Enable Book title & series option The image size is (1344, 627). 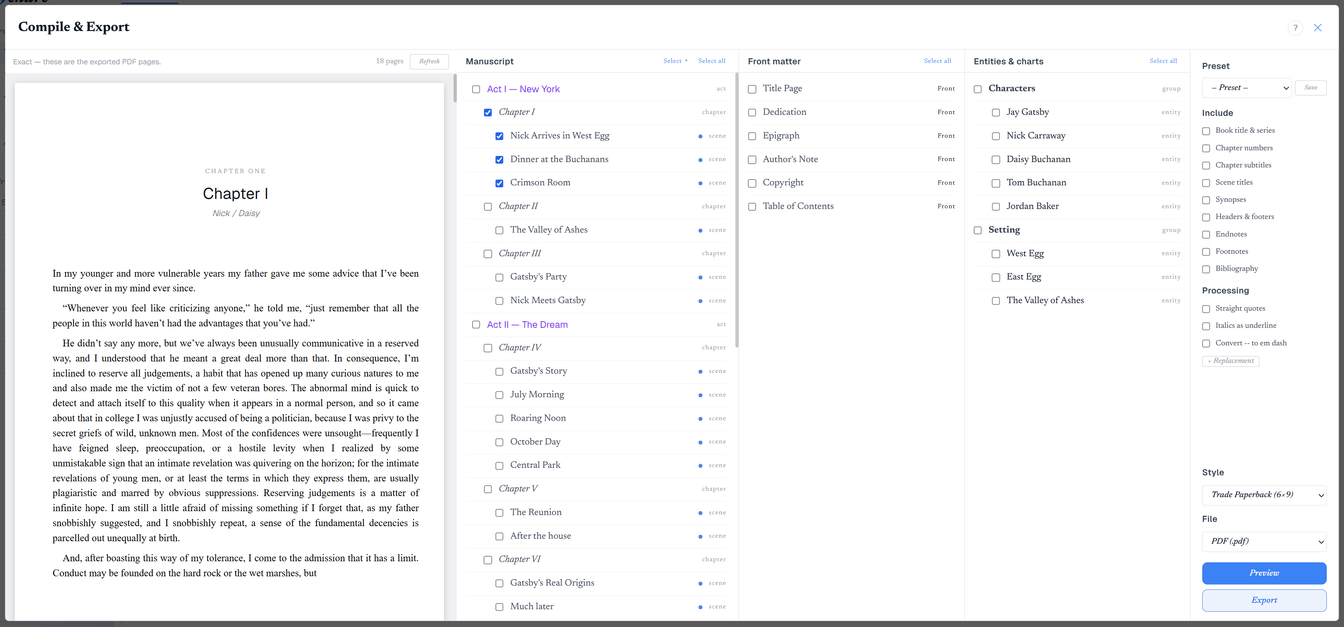pyautogui.click(x=1206, y=131)
